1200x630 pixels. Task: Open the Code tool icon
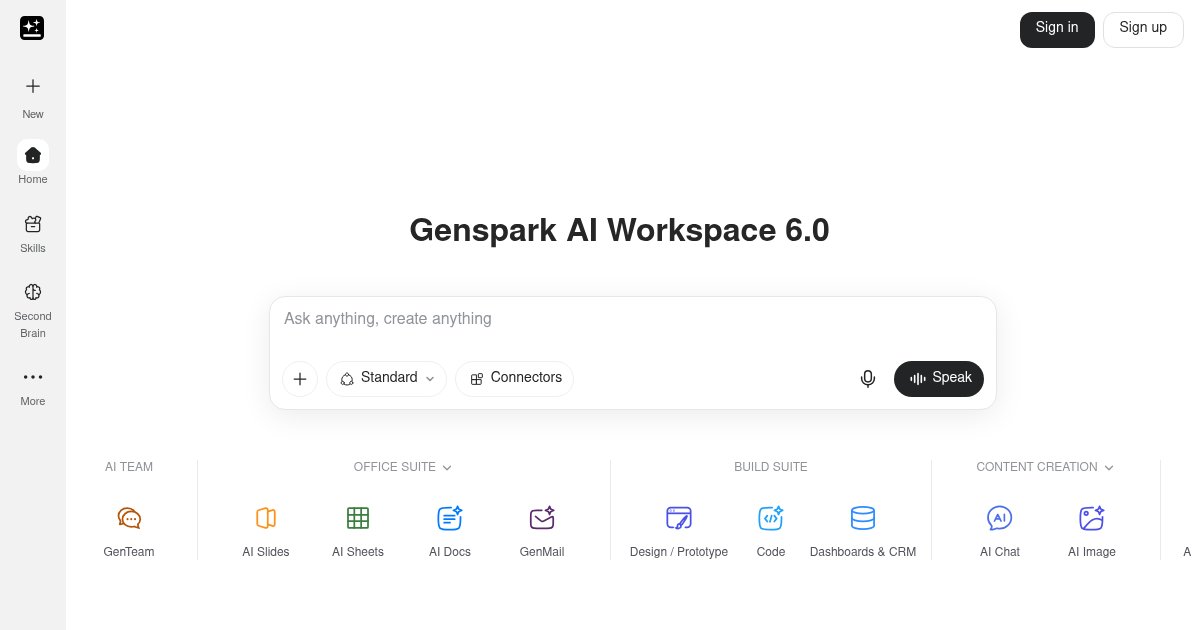click(771, 518)
